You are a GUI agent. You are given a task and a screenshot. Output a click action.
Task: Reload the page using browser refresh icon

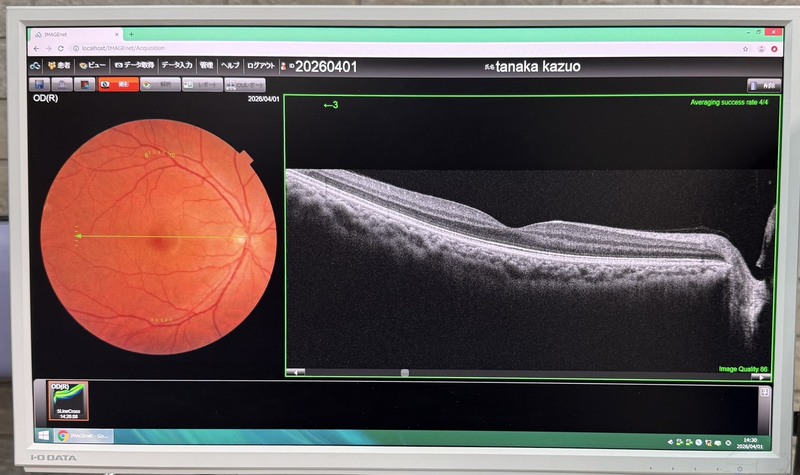tap(62, 48)
